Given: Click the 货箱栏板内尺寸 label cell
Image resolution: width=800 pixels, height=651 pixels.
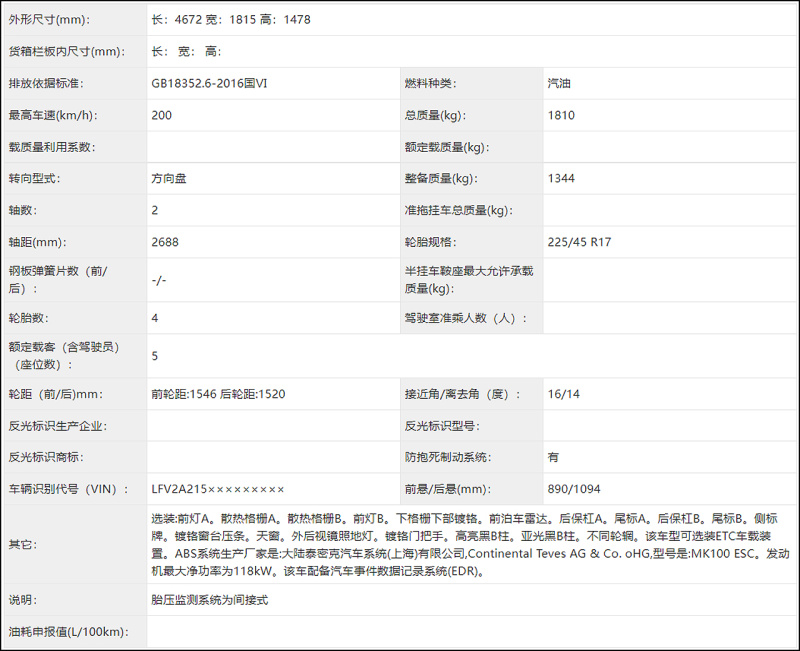Looking at the screenshot, I should (65, 49).
